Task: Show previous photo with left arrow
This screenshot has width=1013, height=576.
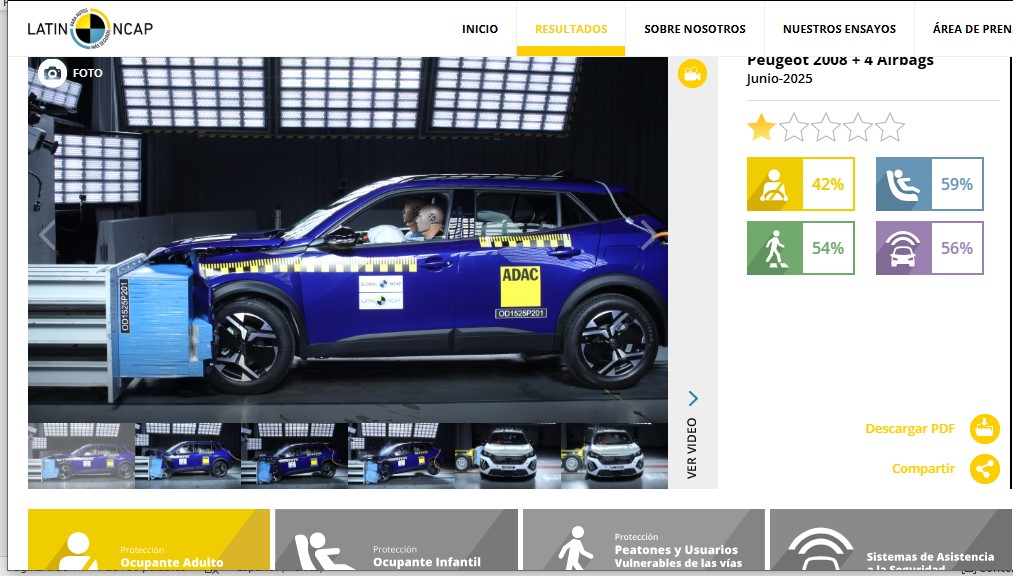Action: coord(47,234)
